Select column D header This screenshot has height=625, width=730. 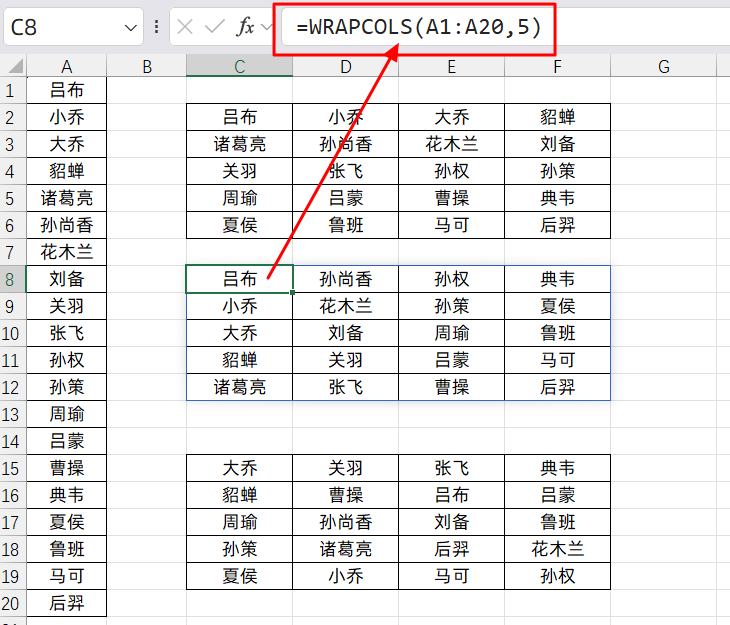(x=345, y=66)
